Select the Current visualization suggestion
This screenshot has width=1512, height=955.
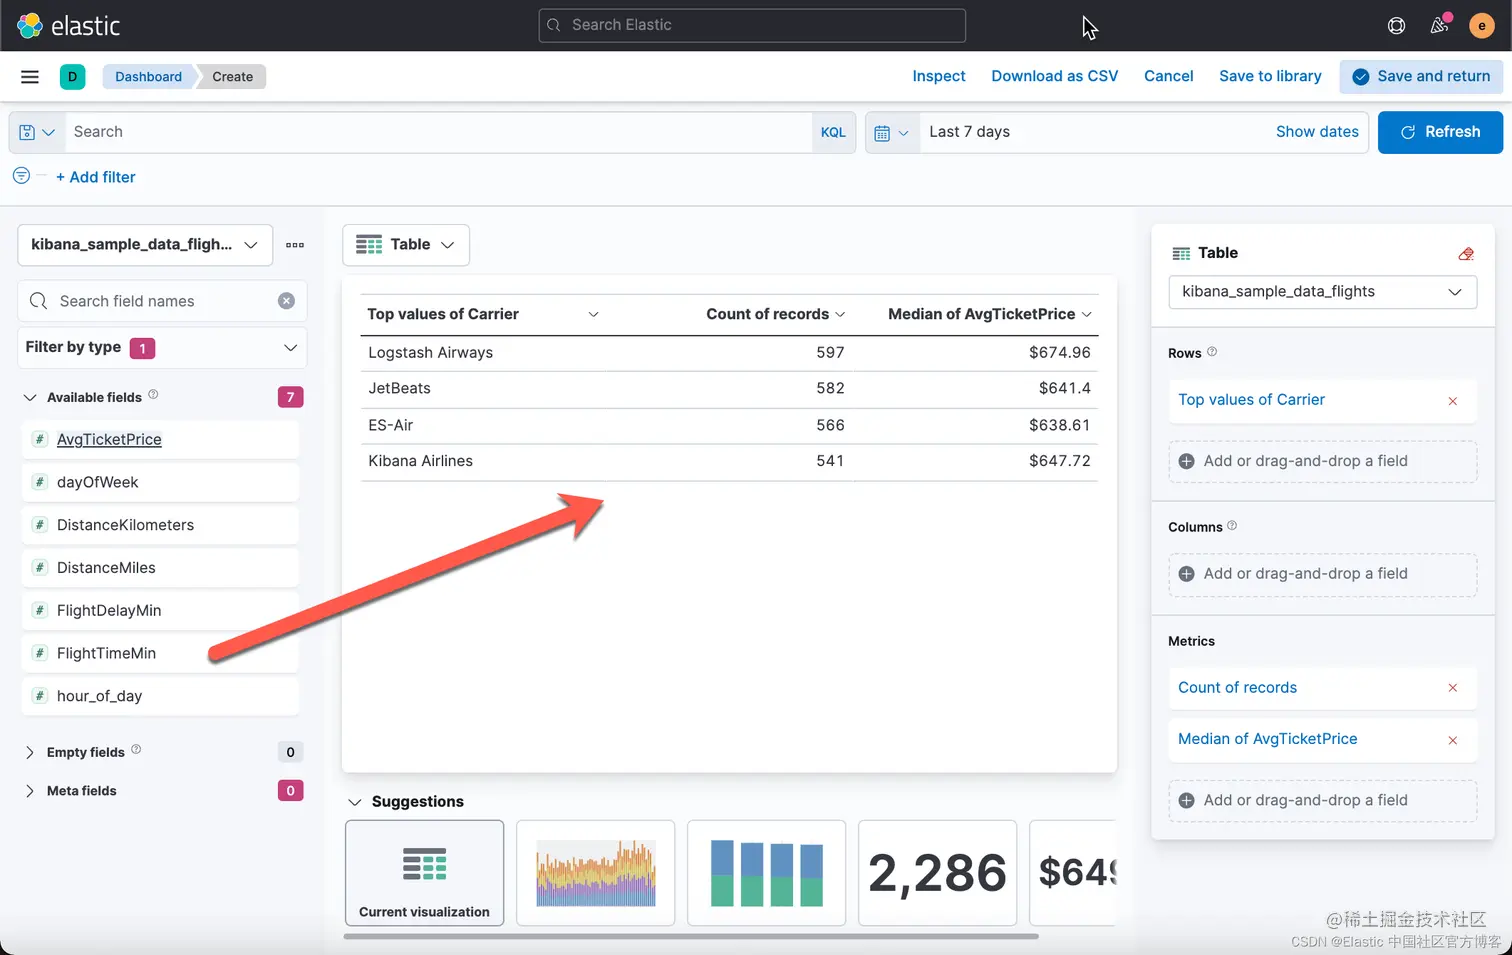tap(424, 873)
